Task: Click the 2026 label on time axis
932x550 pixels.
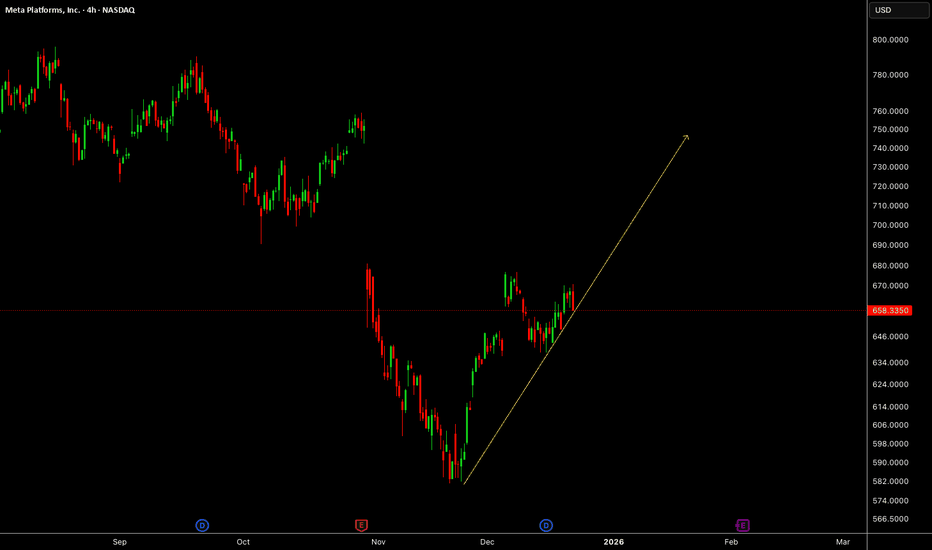Action: [613, 541]
